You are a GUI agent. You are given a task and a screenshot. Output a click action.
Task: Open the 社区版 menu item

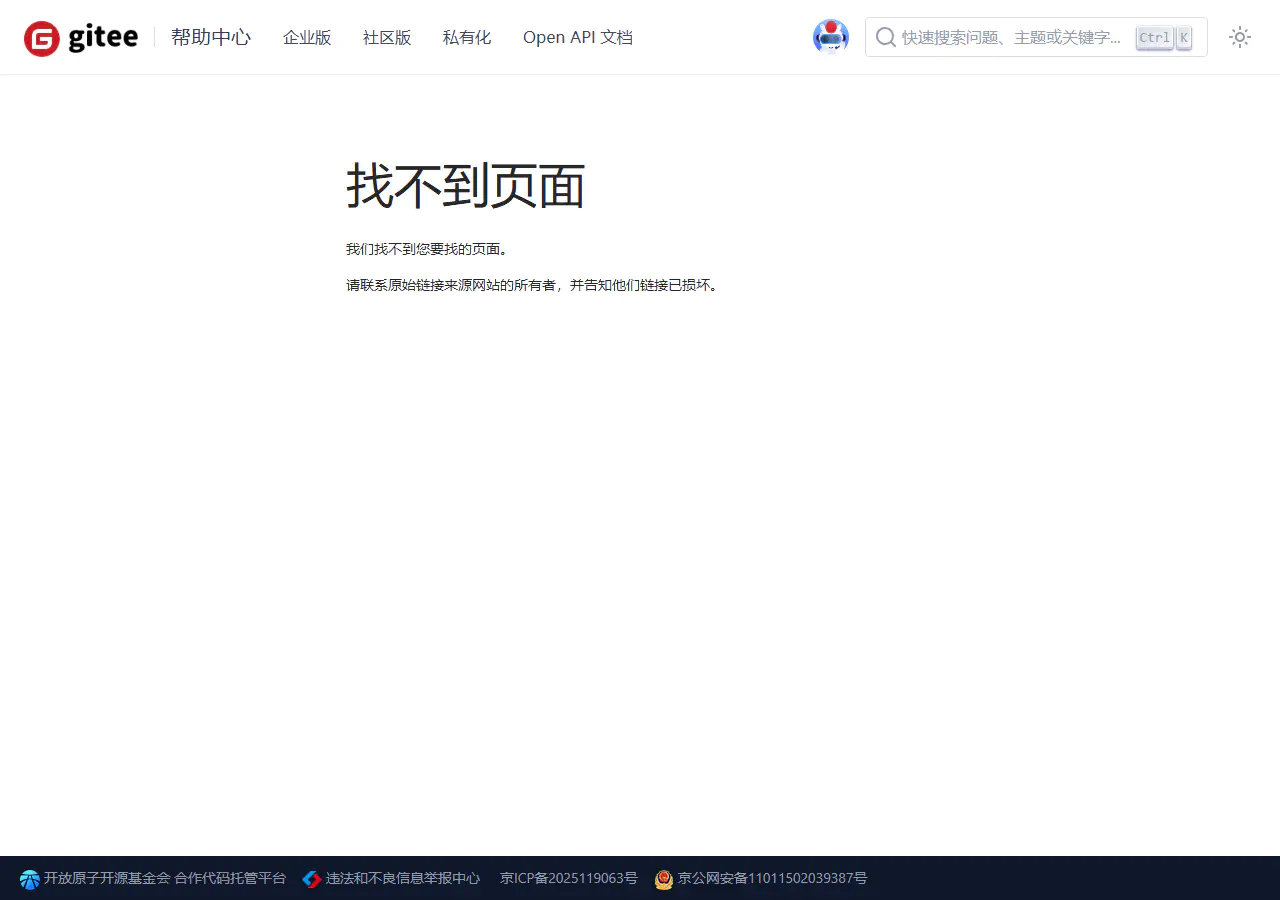(x=387, y=38)
